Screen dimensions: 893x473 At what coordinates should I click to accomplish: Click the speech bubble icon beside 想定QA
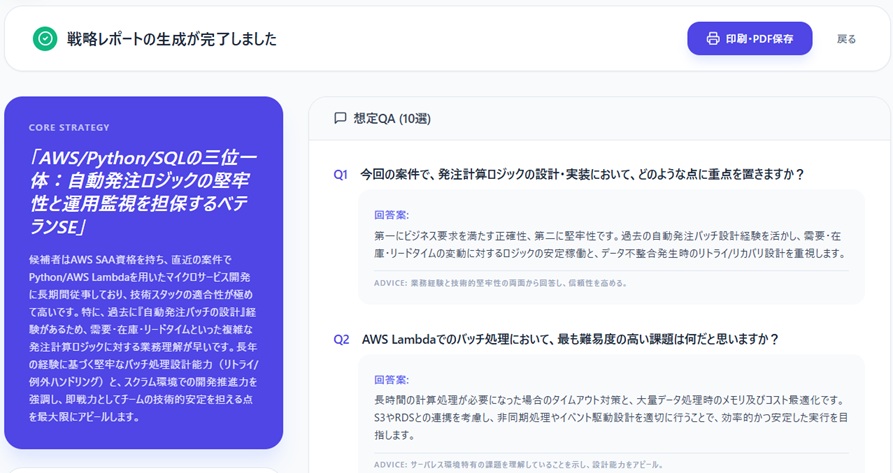tap(340, 118)
